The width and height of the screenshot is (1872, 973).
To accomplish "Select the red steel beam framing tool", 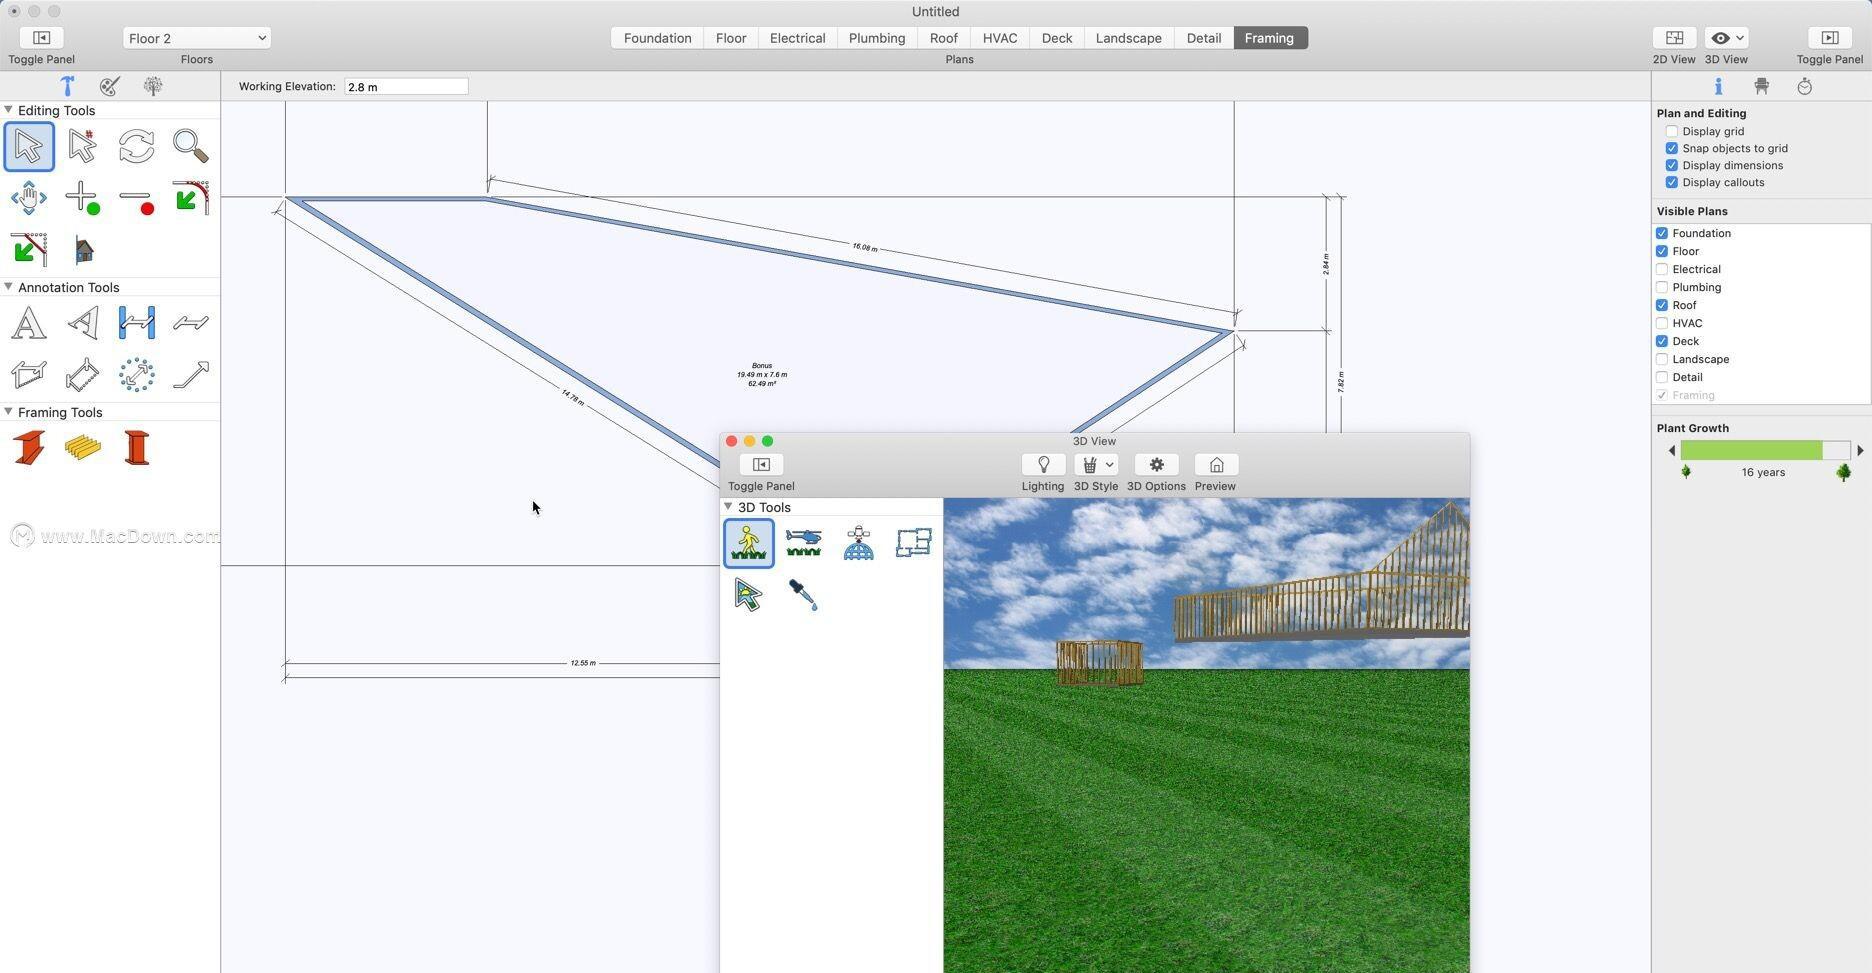I will tap(29, 447).
